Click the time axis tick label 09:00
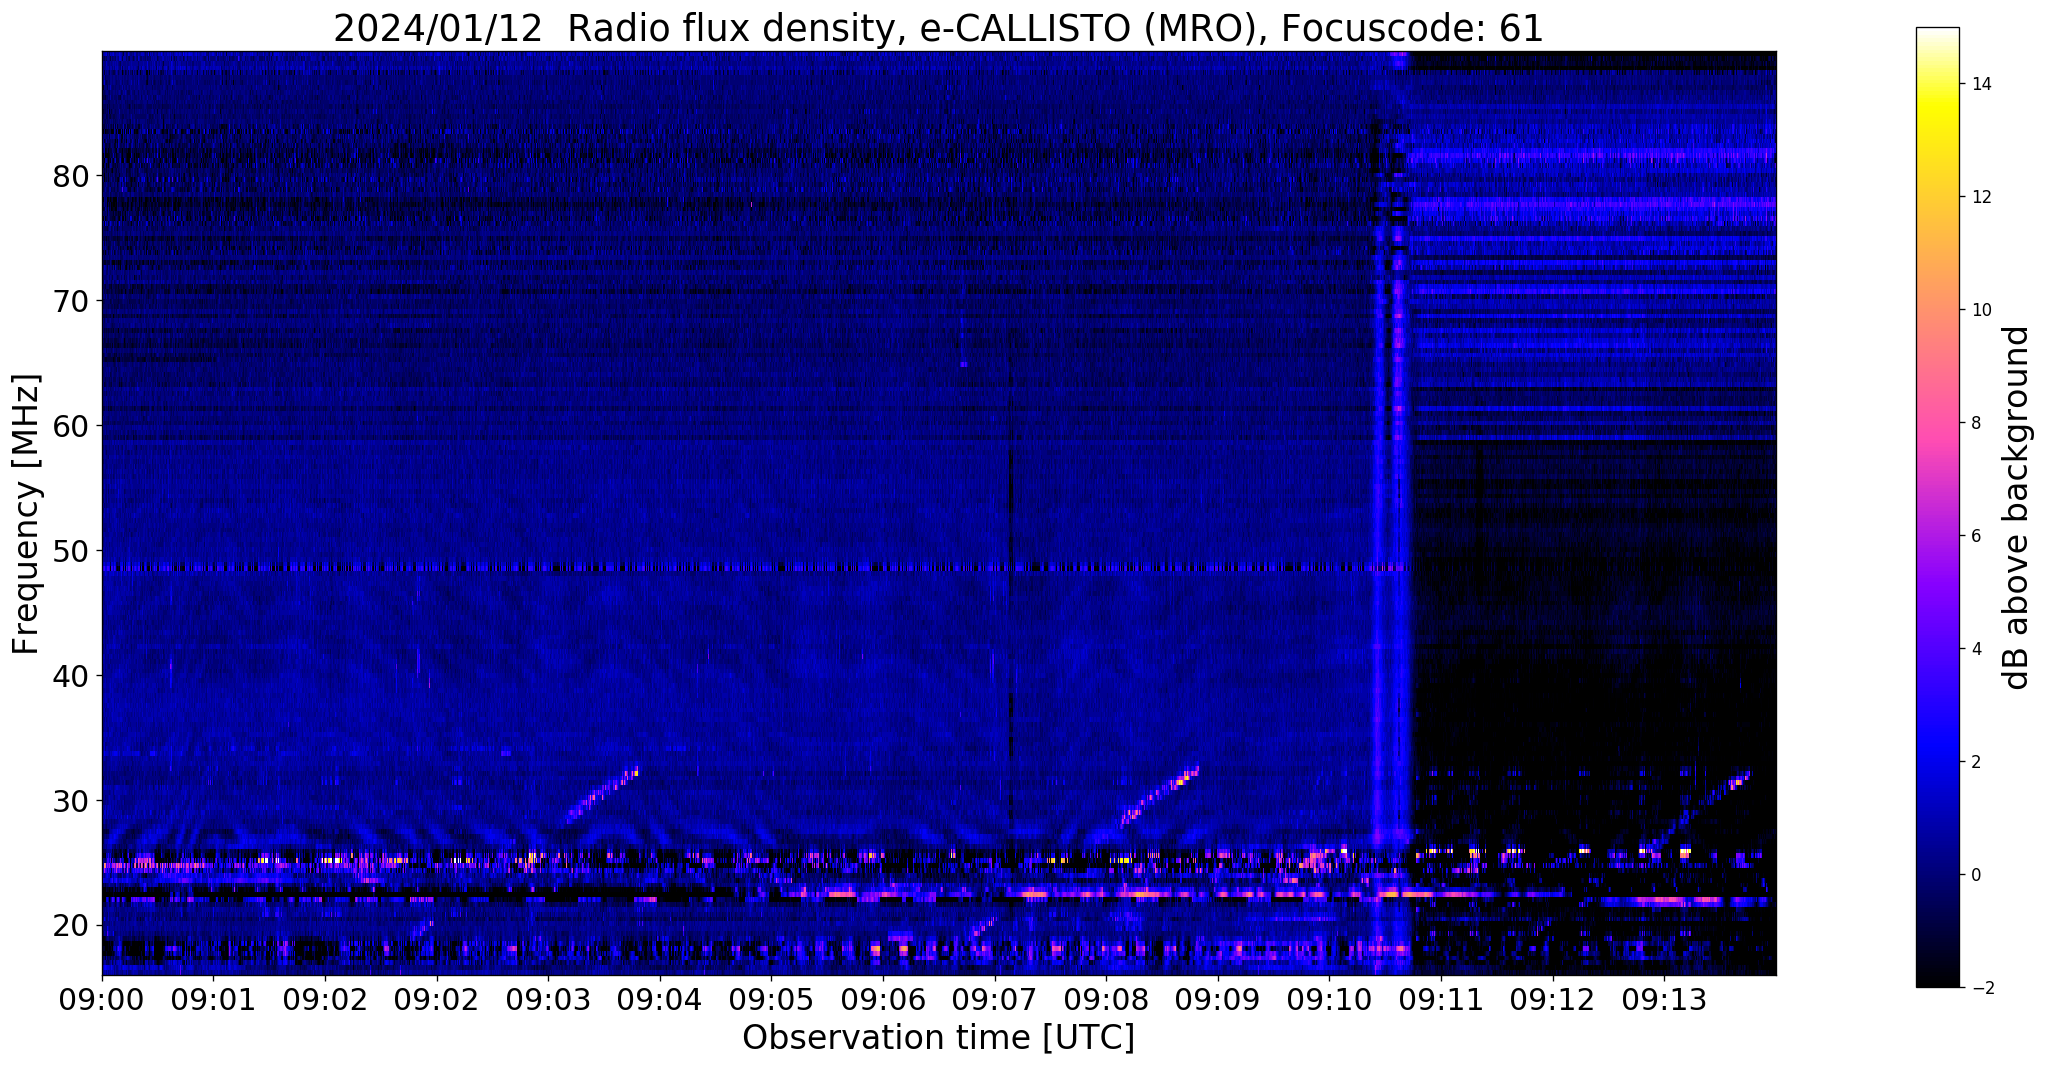The width and height of the screenshot is (2047, 1067). tap(102, 999)
